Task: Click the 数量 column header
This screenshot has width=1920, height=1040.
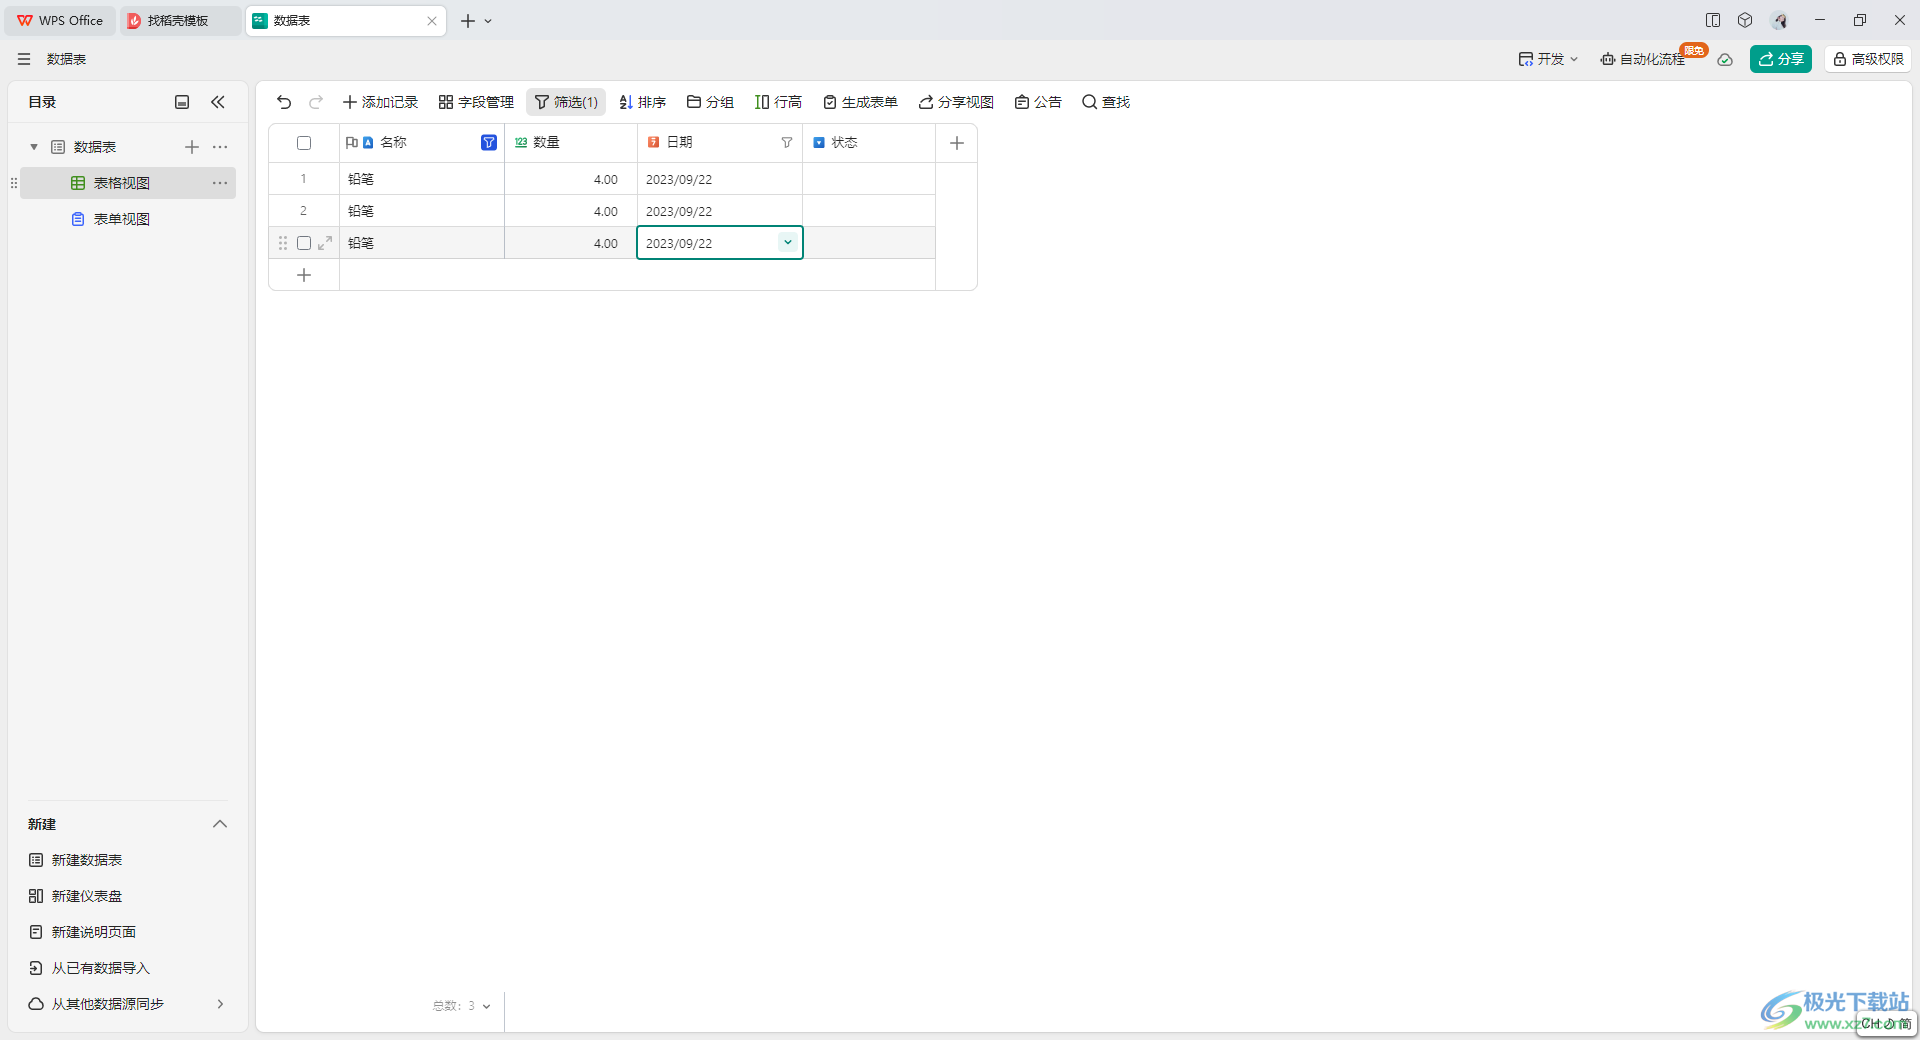Action: (571, 143)
